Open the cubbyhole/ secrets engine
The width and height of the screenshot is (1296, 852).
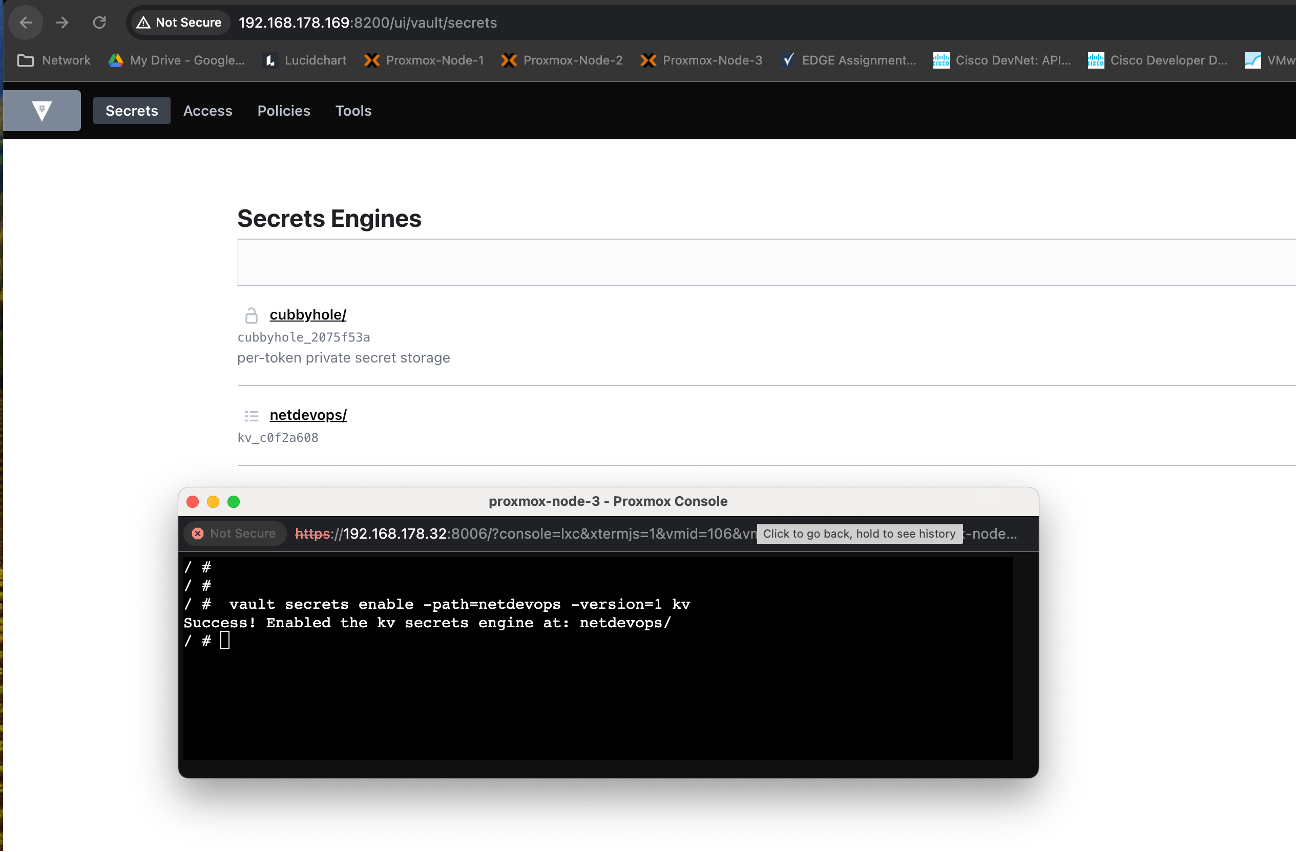[308, 315]
